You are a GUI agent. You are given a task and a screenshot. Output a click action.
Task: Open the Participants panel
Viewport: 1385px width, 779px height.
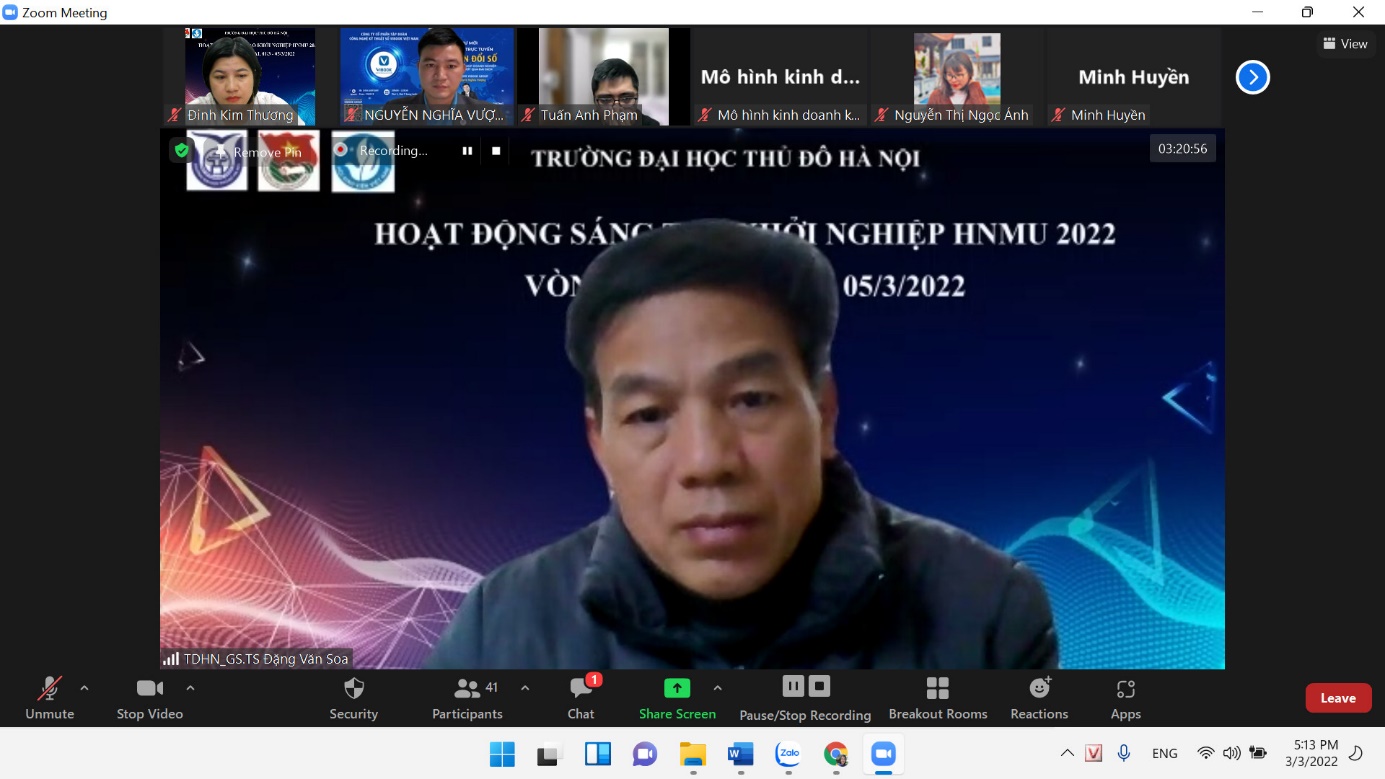(467, 698)
